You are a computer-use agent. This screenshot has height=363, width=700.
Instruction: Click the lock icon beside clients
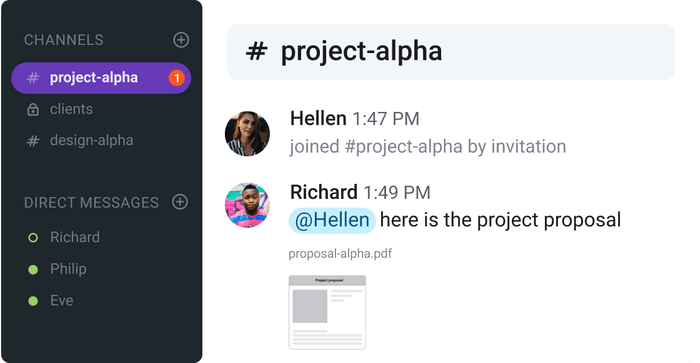click(33, 109)
